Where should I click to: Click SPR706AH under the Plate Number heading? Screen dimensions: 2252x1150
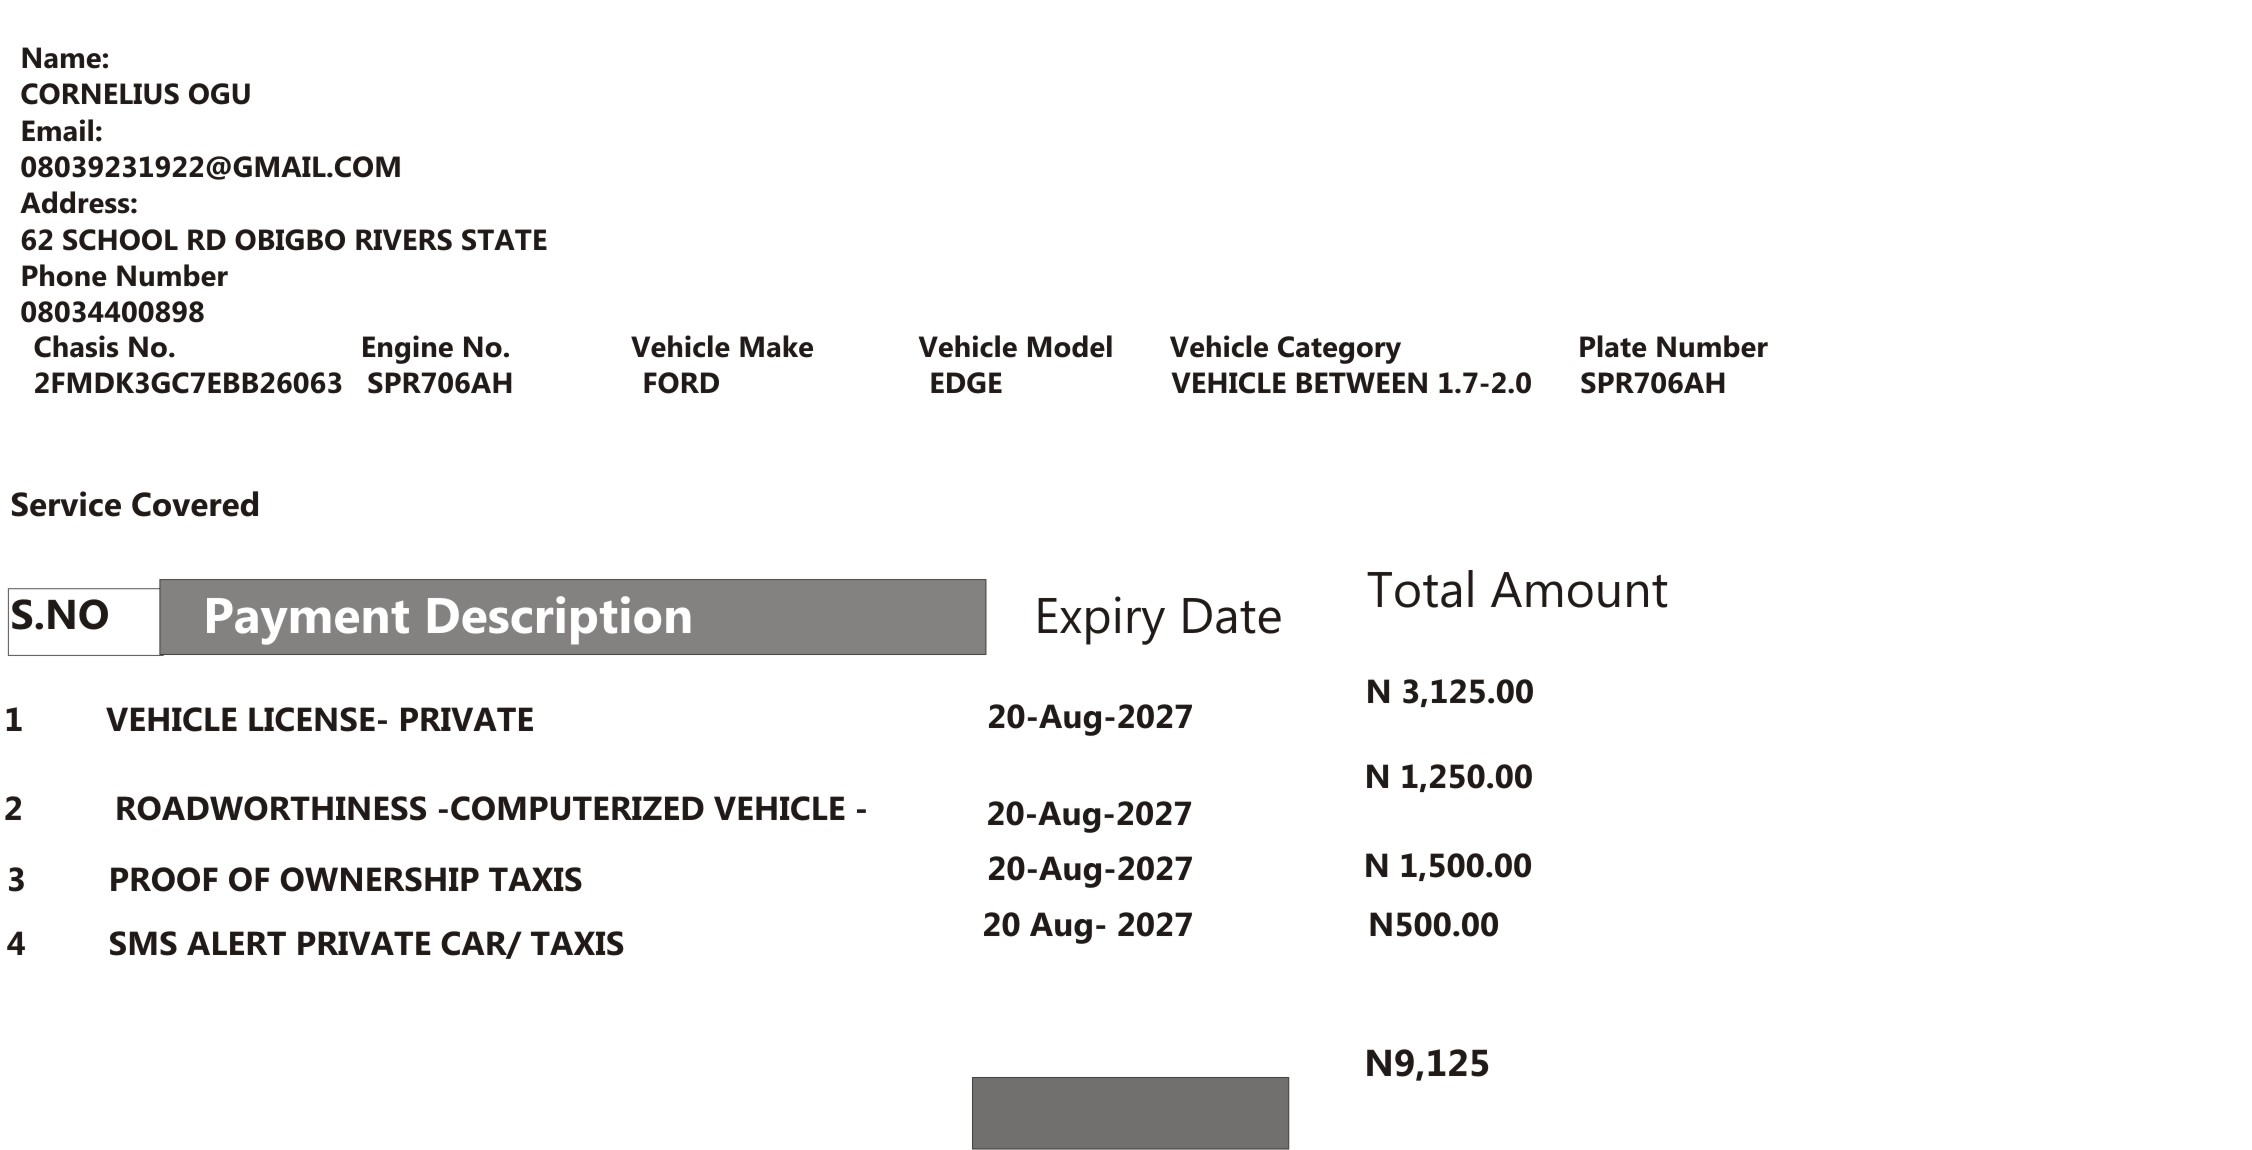coord(1653,383)
